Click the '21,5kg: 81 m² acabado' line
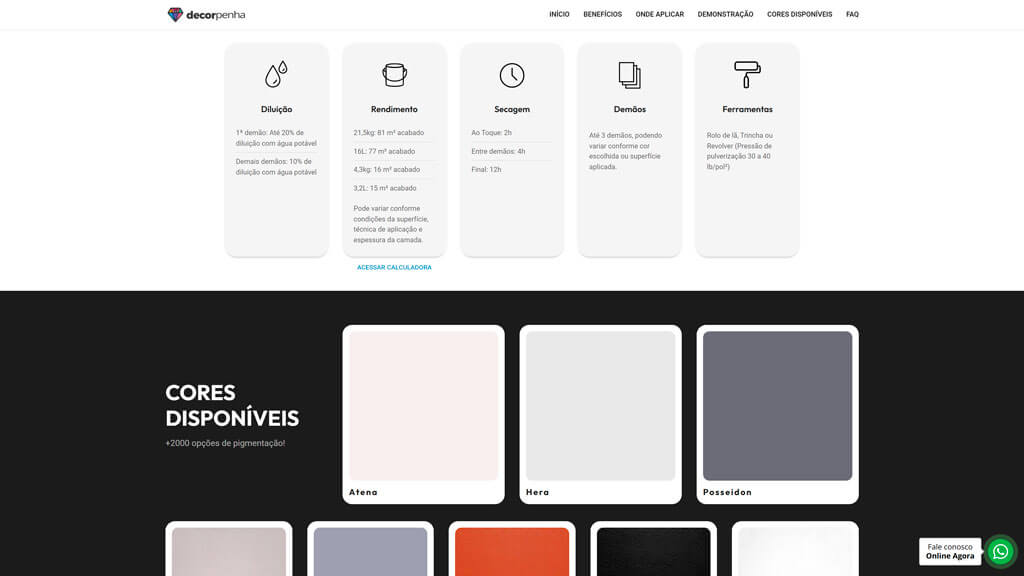 (389, 133)
